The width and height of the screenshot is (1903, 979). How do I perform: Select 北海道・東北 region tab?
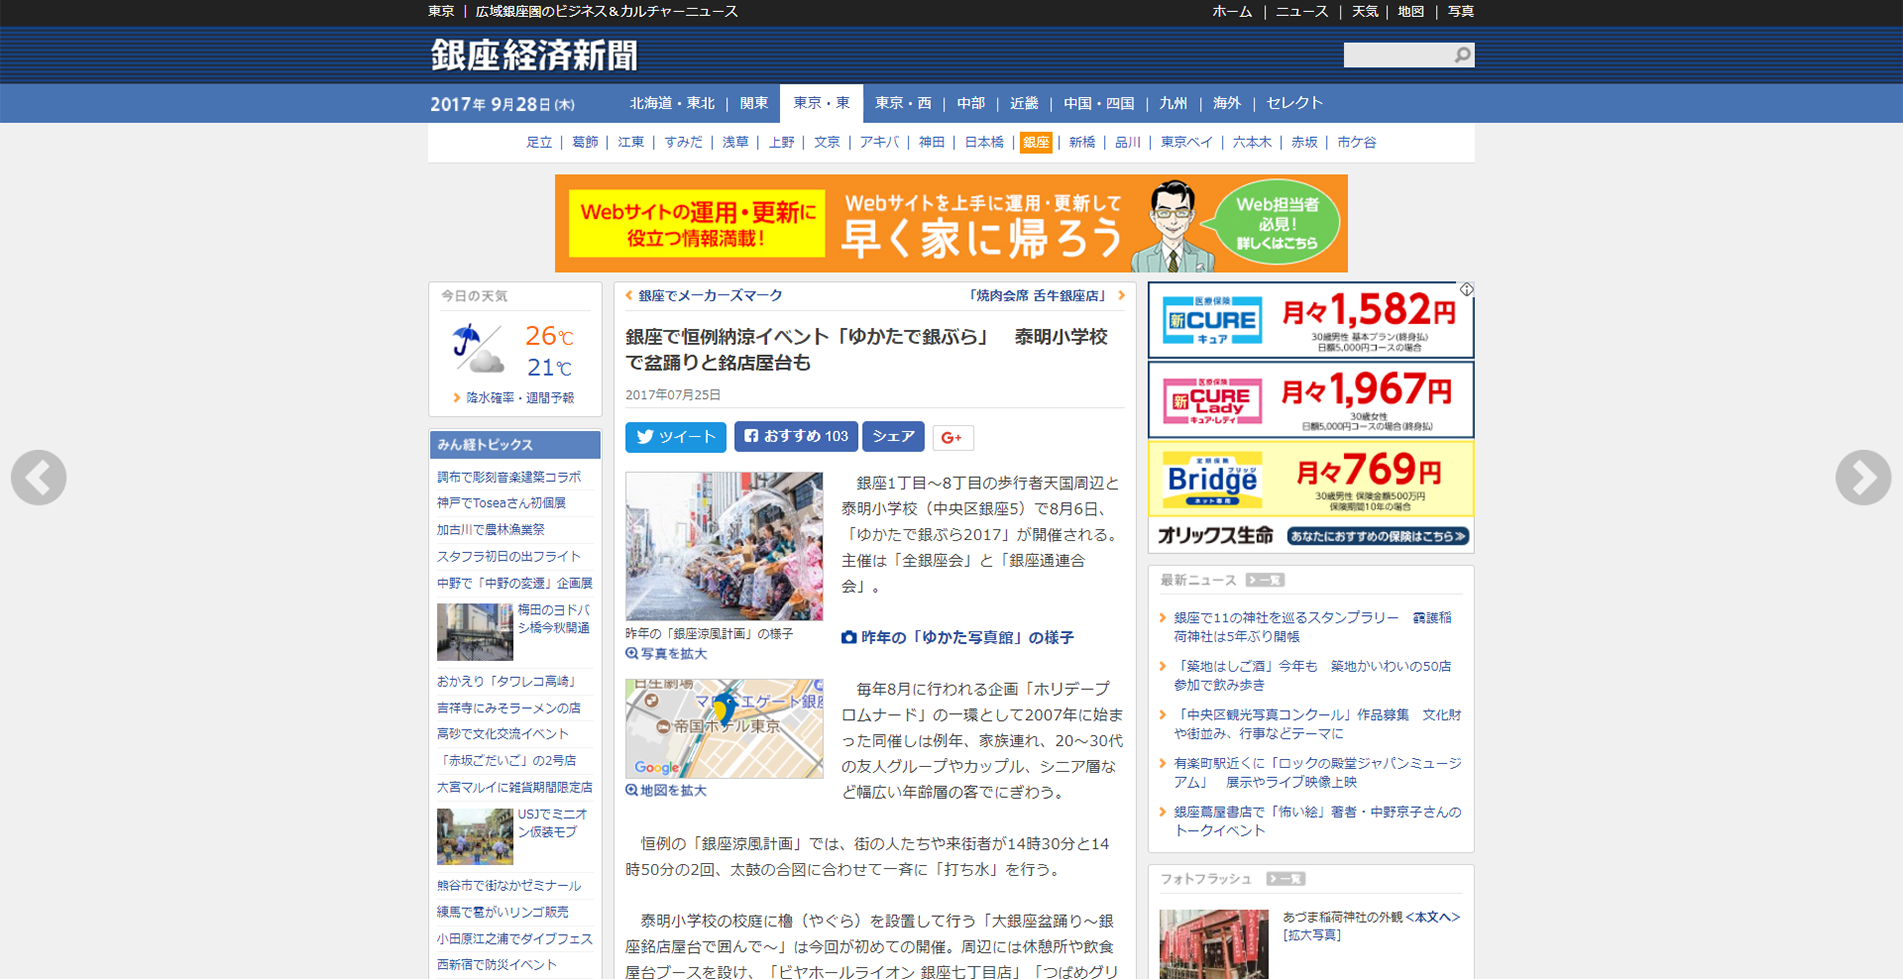pyautogui.click(x=672, y=103)
